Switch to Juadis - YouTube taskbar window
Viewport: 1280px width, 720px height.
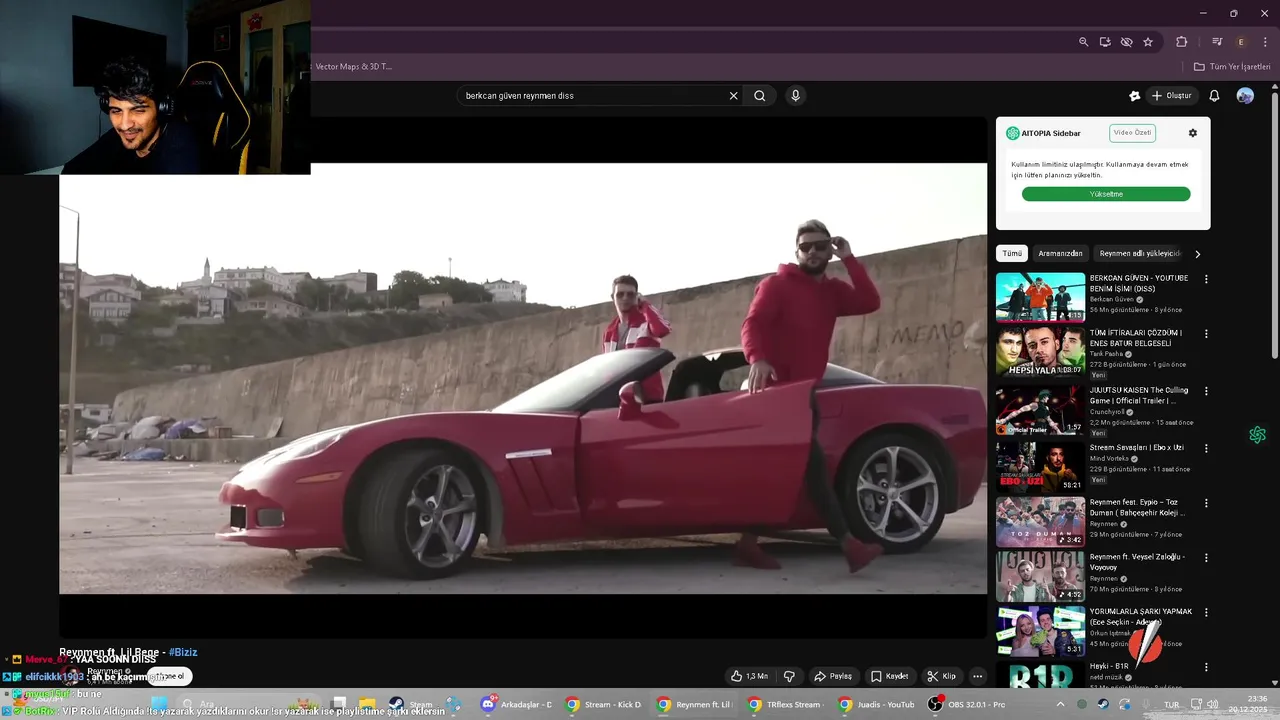click(877, 704)
